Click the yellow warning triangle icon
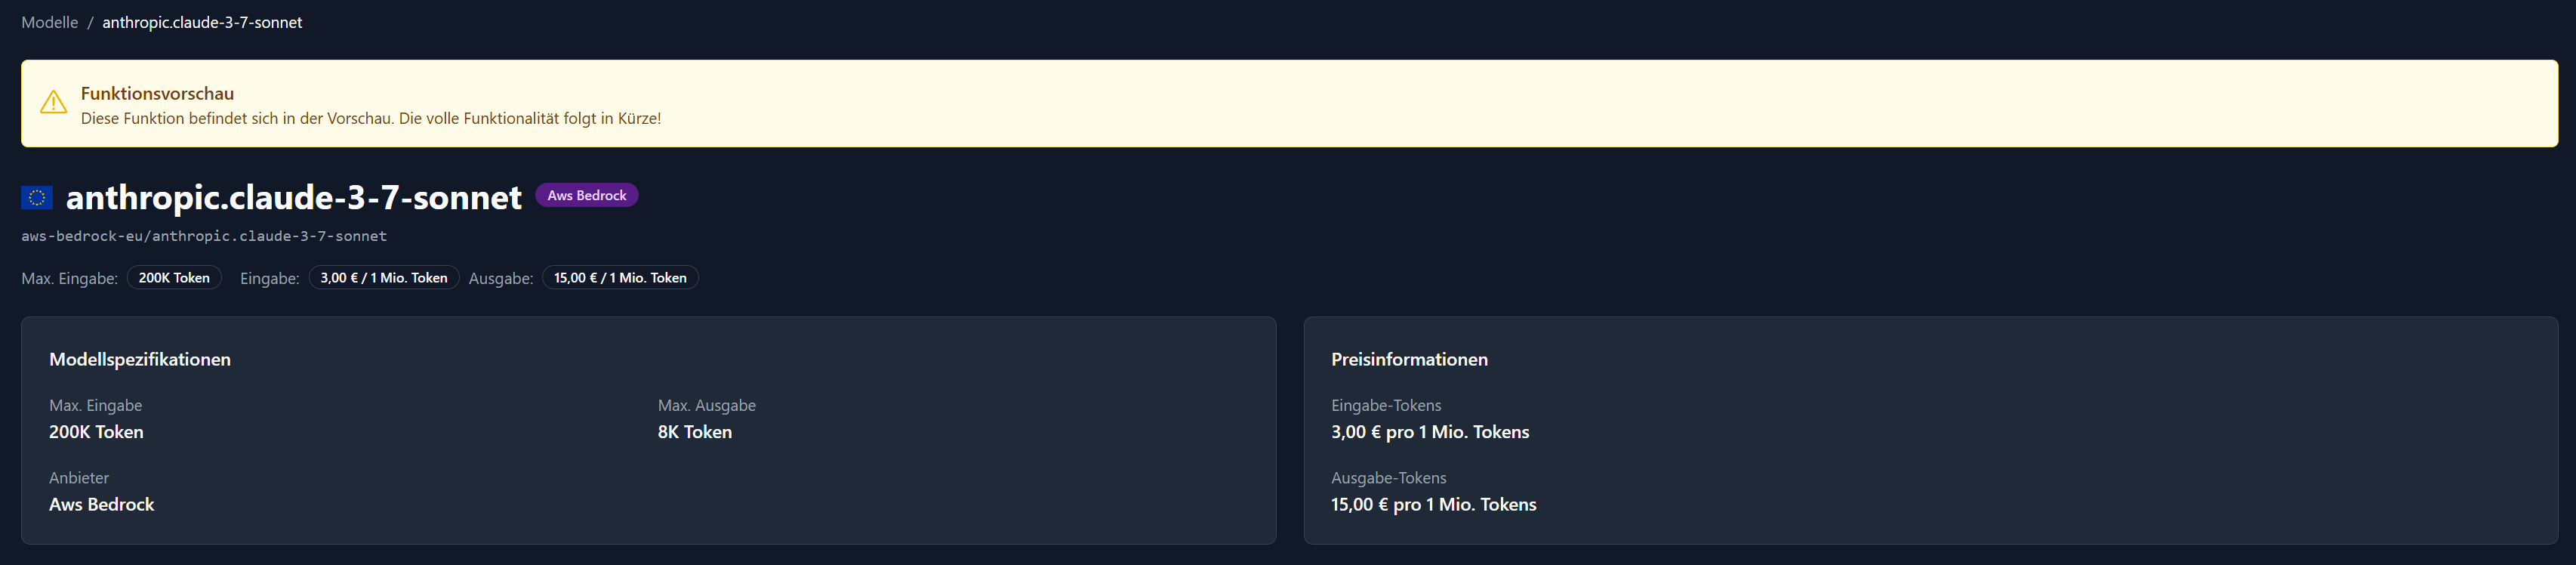This screenshot has width=2576, height=565. pos(53,102)
